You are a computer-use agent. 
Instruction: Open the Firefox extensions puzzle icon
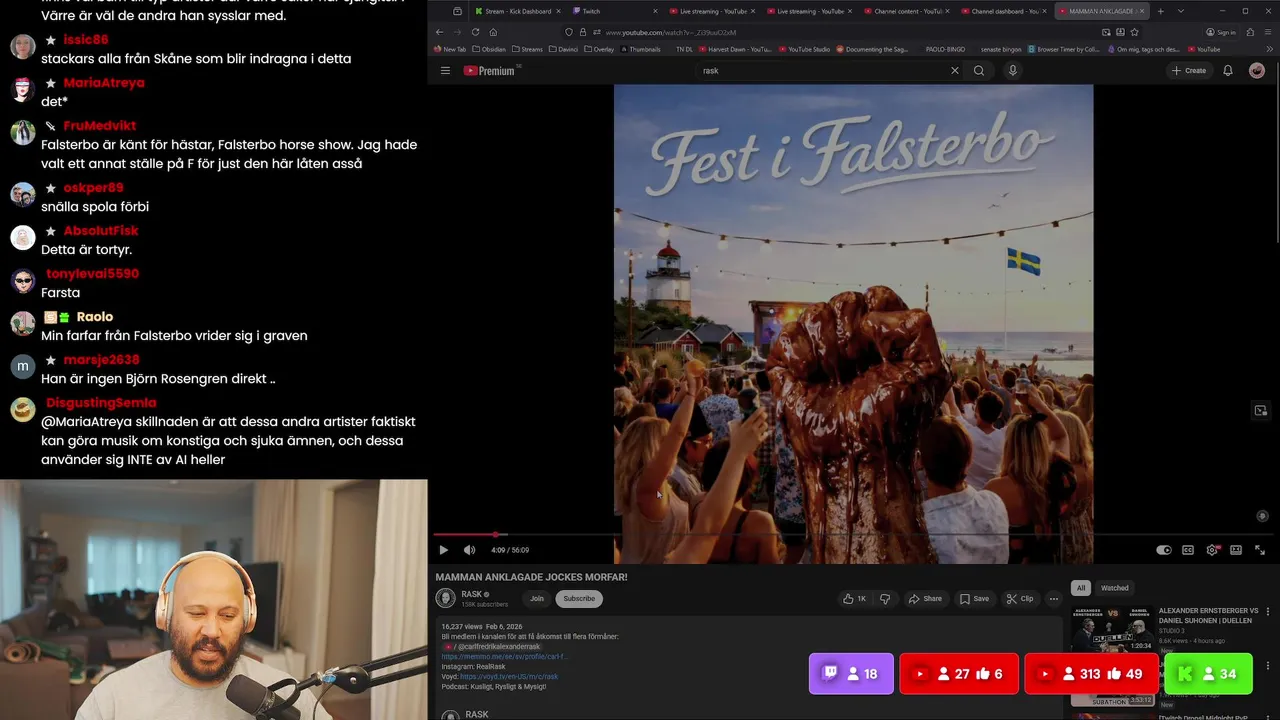(1250, 32)
